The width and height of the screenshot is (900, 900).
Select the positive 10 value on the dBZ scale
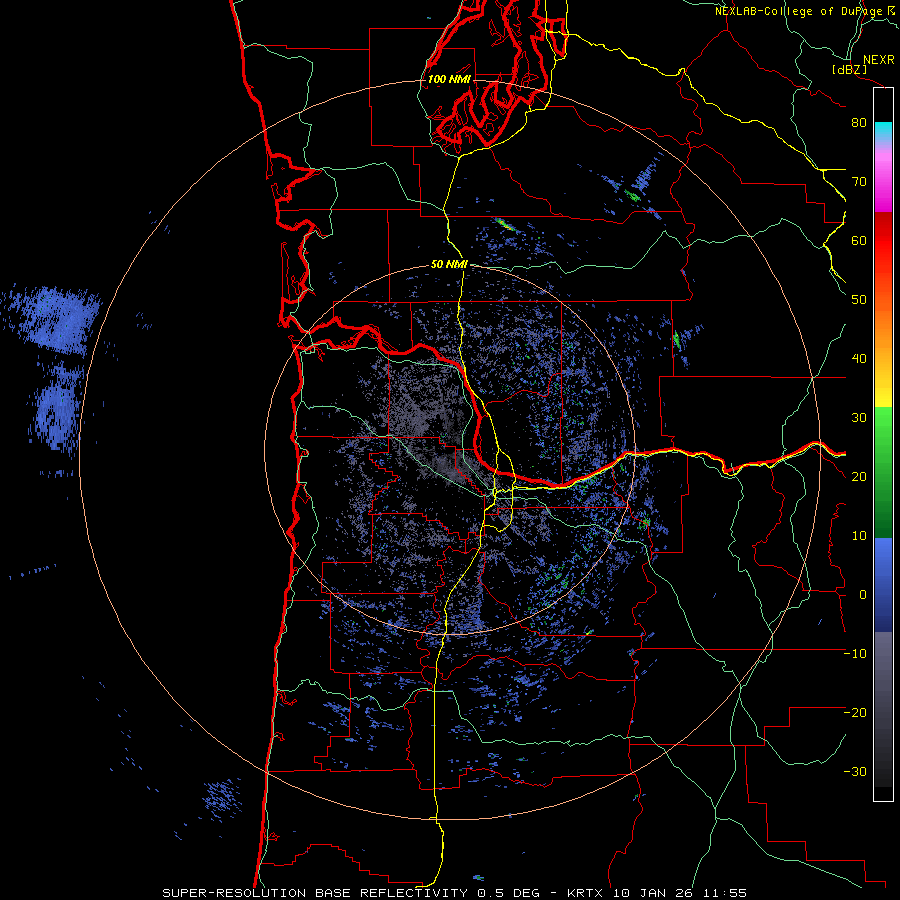tap(859, 536)
